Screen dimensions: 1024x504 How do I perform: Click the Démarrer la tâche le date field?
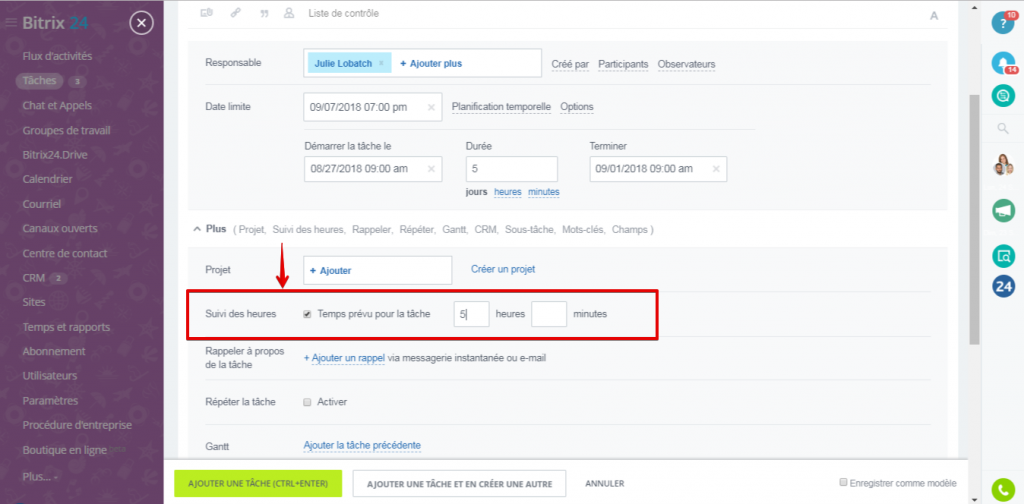click(373, 168)
